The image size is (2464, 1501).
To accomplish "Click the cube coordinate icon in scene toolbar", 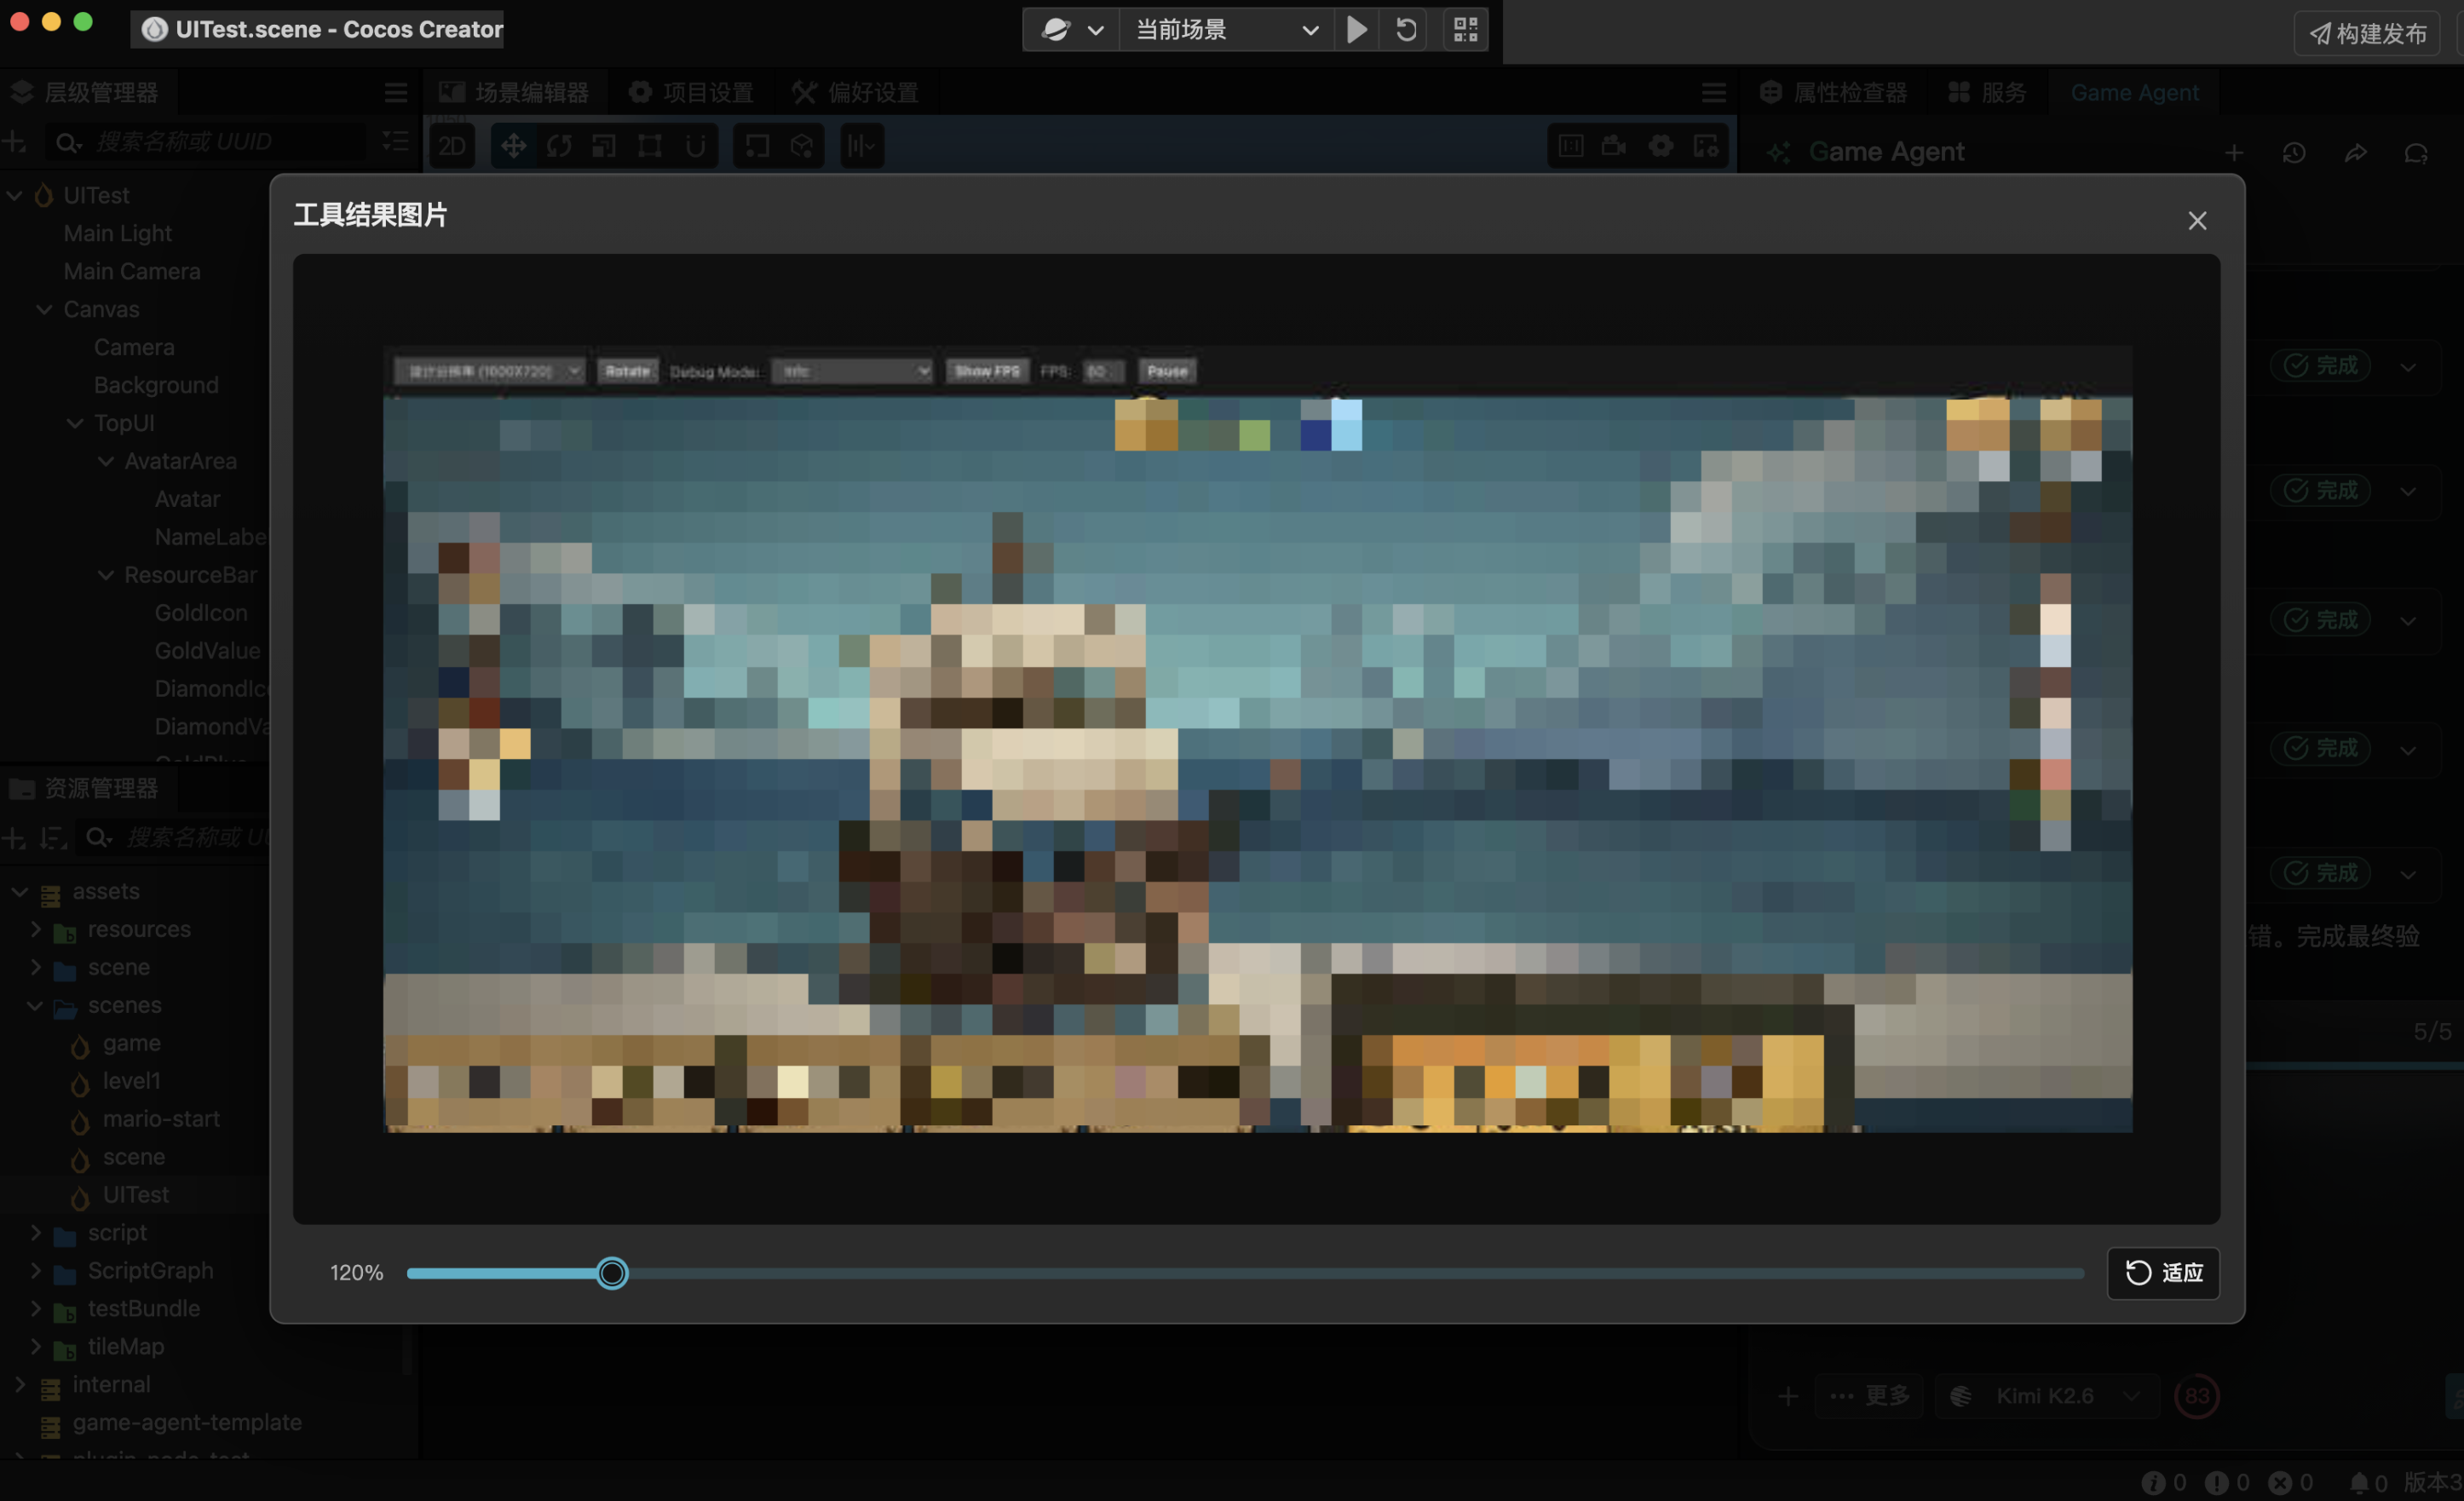I will (x=802, y=146).
